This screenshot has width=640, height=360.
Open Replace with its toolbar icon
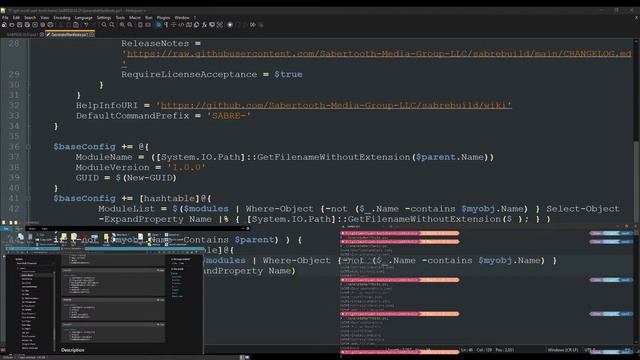(x=111, y=25)
